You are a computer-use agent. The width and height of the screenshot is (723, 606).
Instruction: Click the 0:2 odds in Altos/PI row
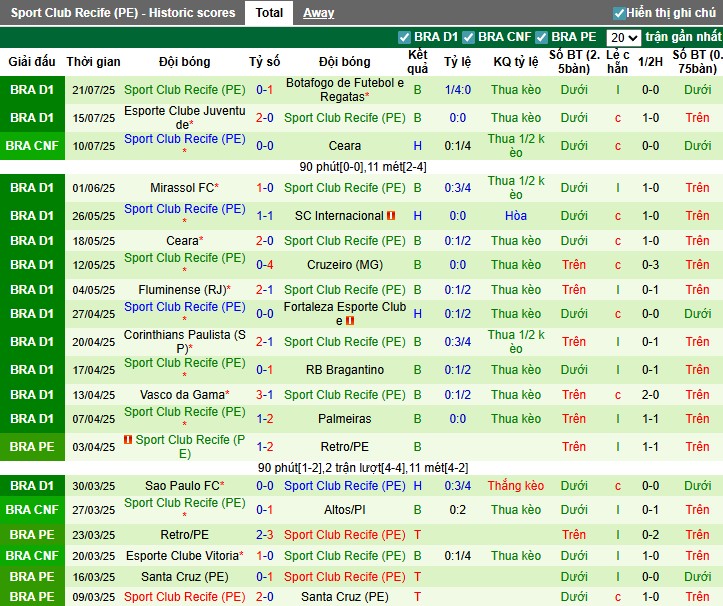(x=457, y=510)
